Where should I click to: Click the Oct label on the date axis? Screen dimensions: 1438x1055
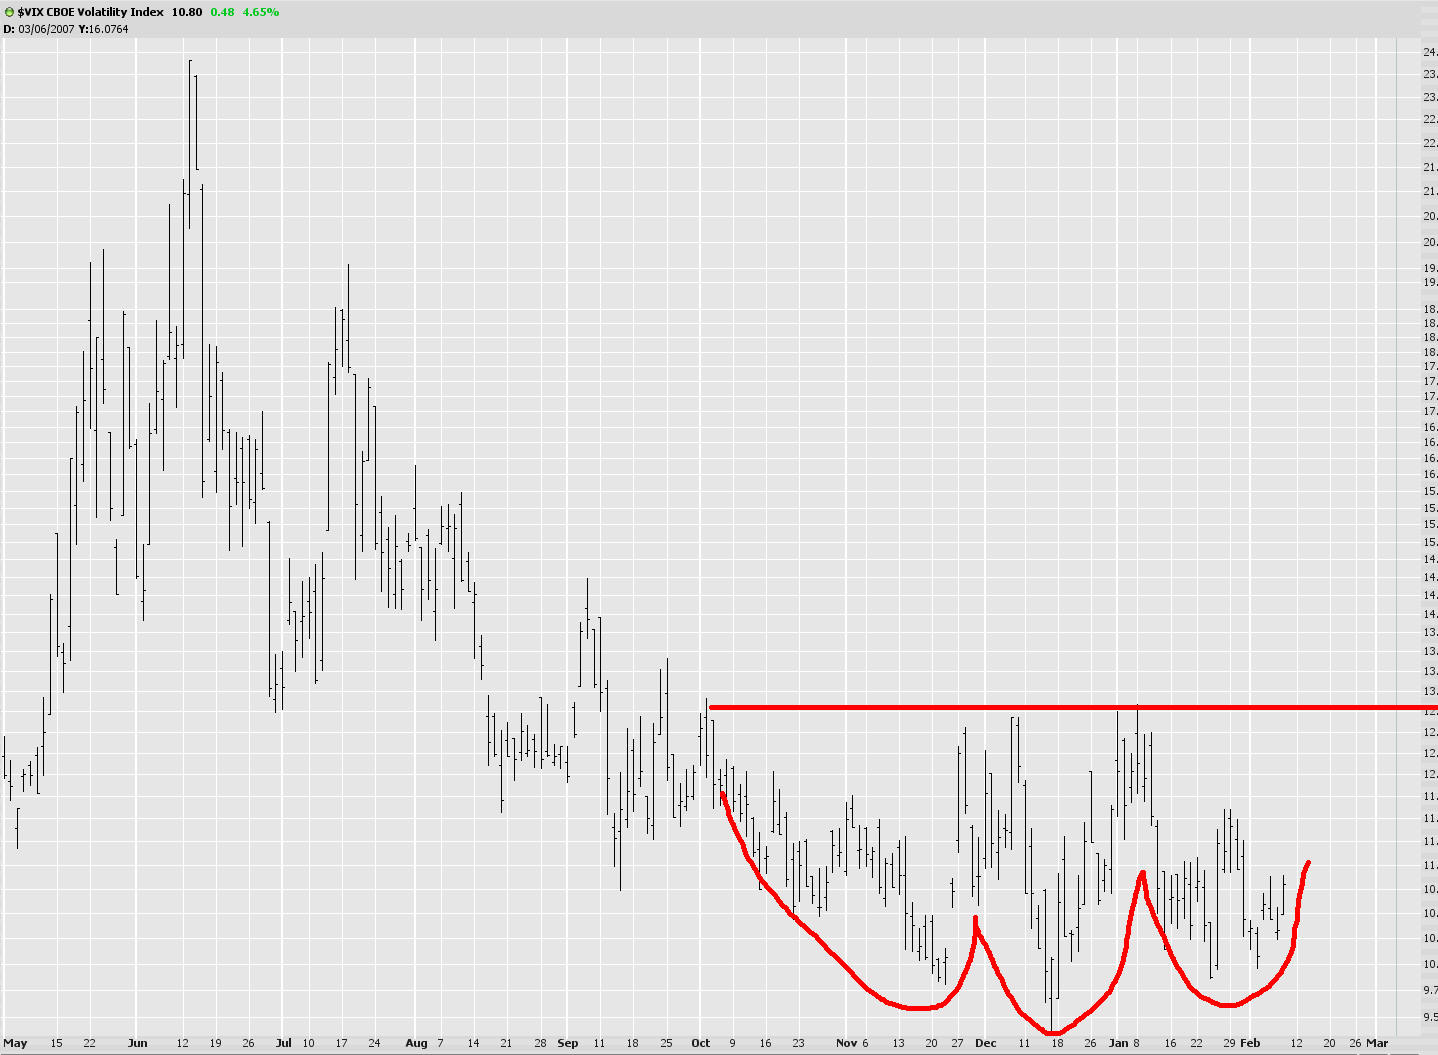pyautogui.click(x=701, y=1043)
